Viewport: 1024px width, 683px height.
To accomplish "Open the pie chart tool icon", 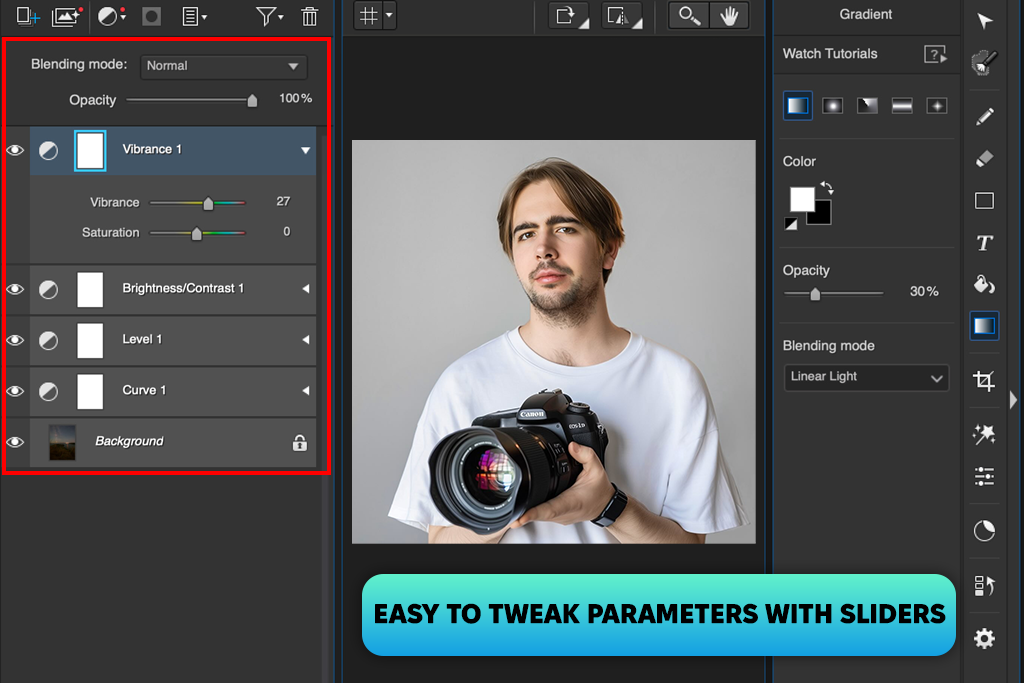I will (984, 531).
